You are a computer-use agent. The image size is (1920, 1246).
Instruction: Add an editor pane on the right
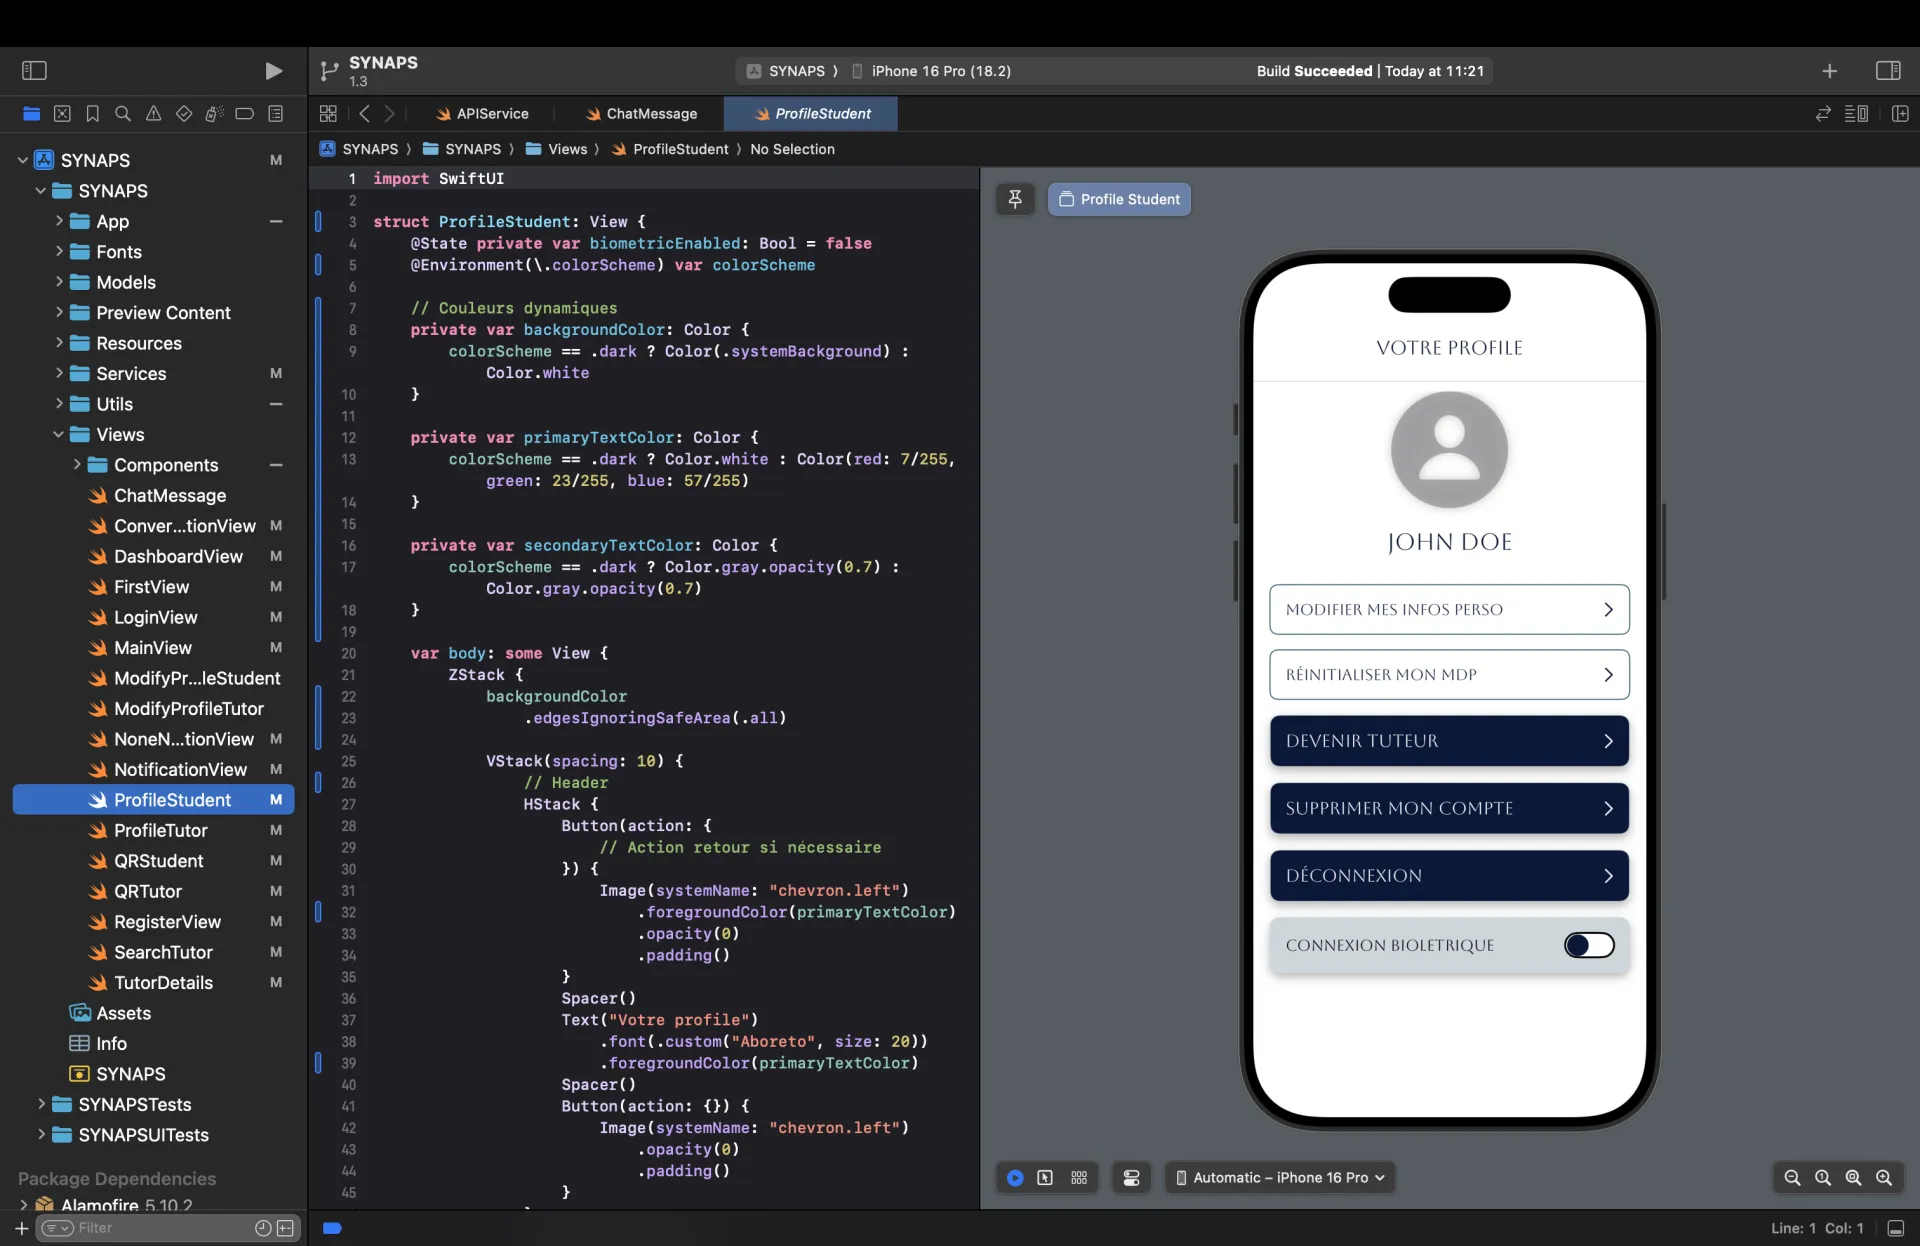coord(1901,114)
